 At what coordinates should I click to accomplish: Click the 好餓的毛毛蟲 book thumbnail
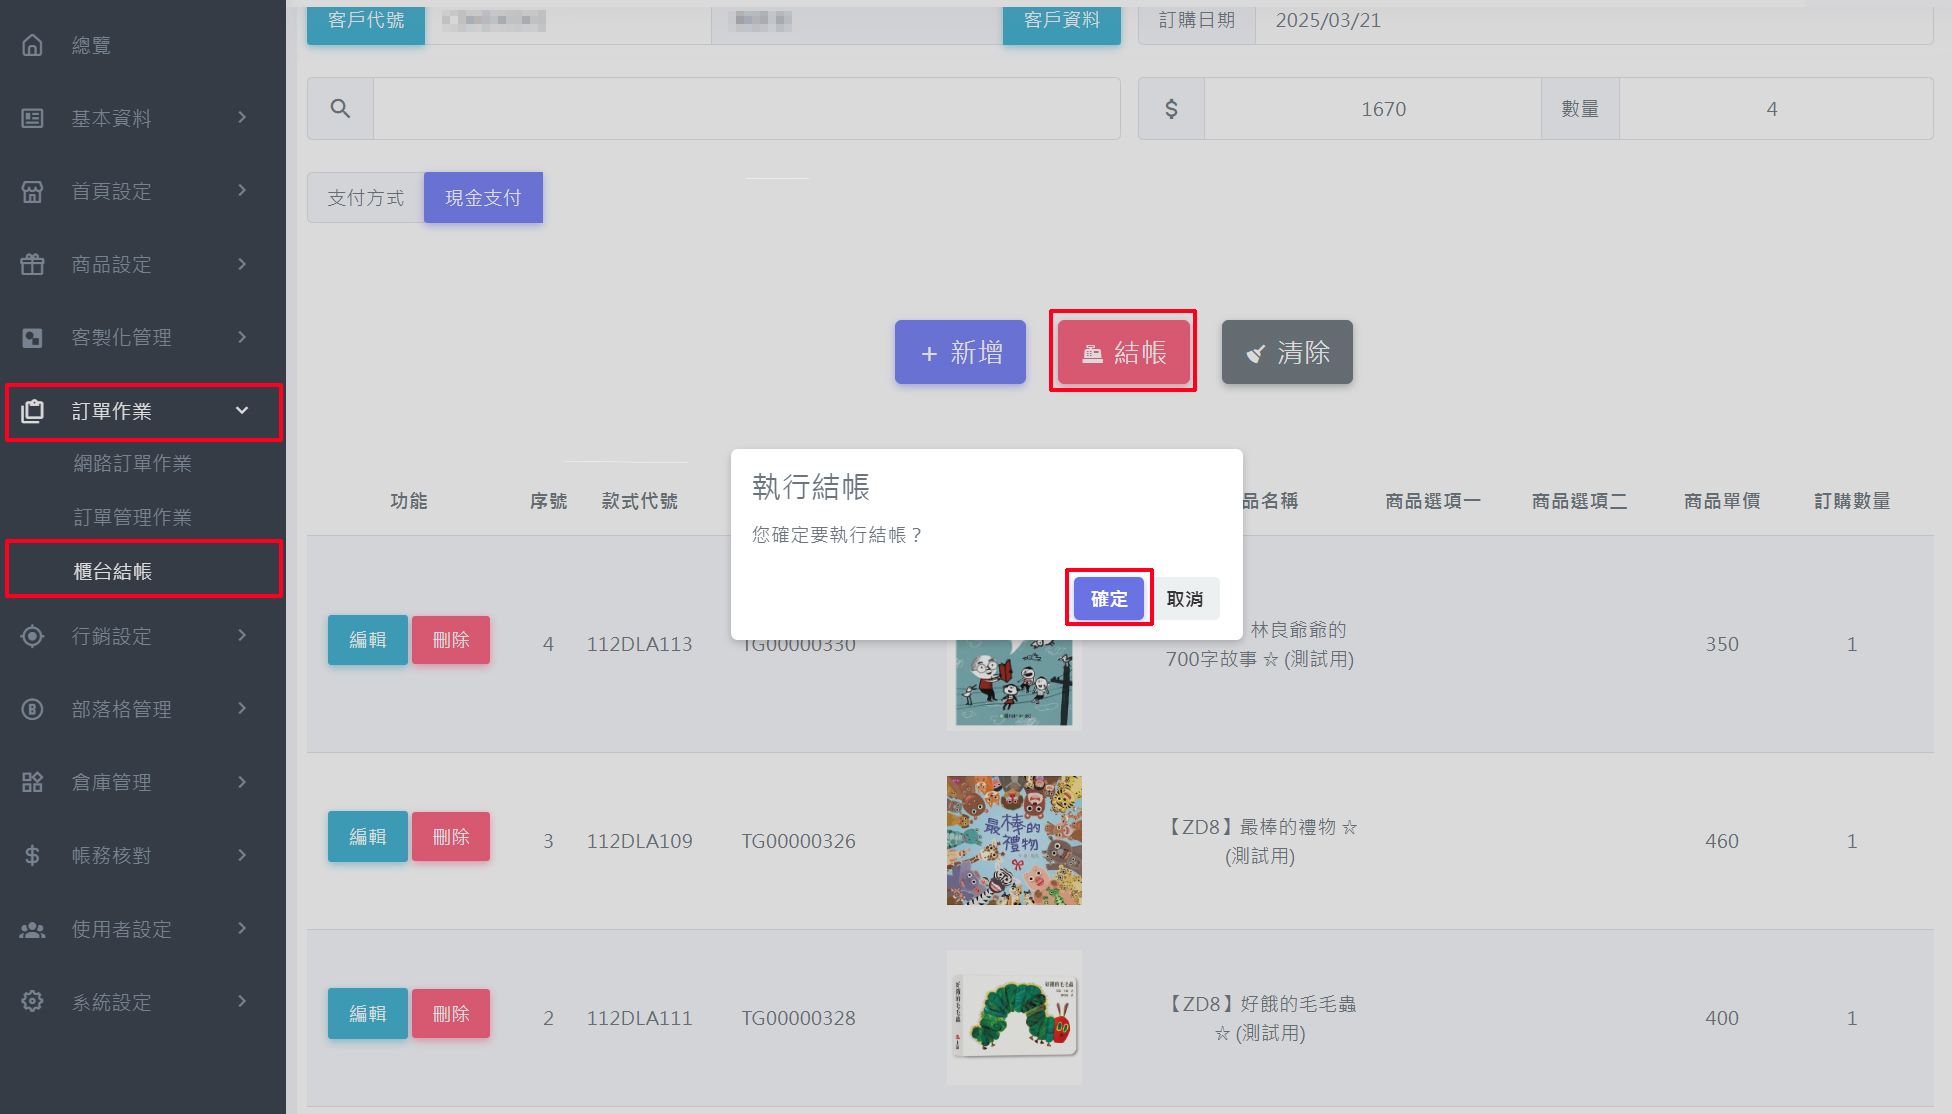pos(1014,1016)
